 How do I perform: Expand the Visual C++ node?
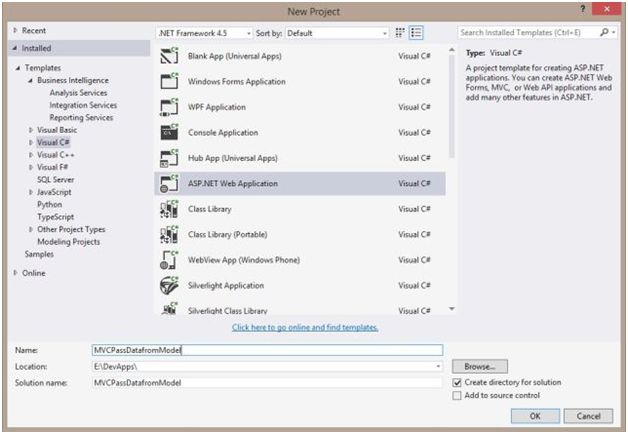(x=30, y=155)
